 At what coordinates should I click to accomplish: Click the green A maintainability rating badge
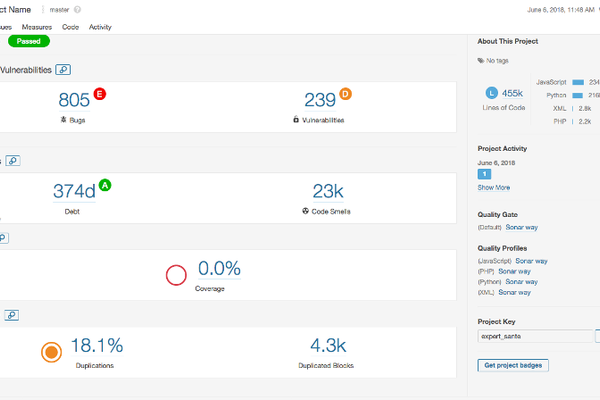tap(105, 185)
